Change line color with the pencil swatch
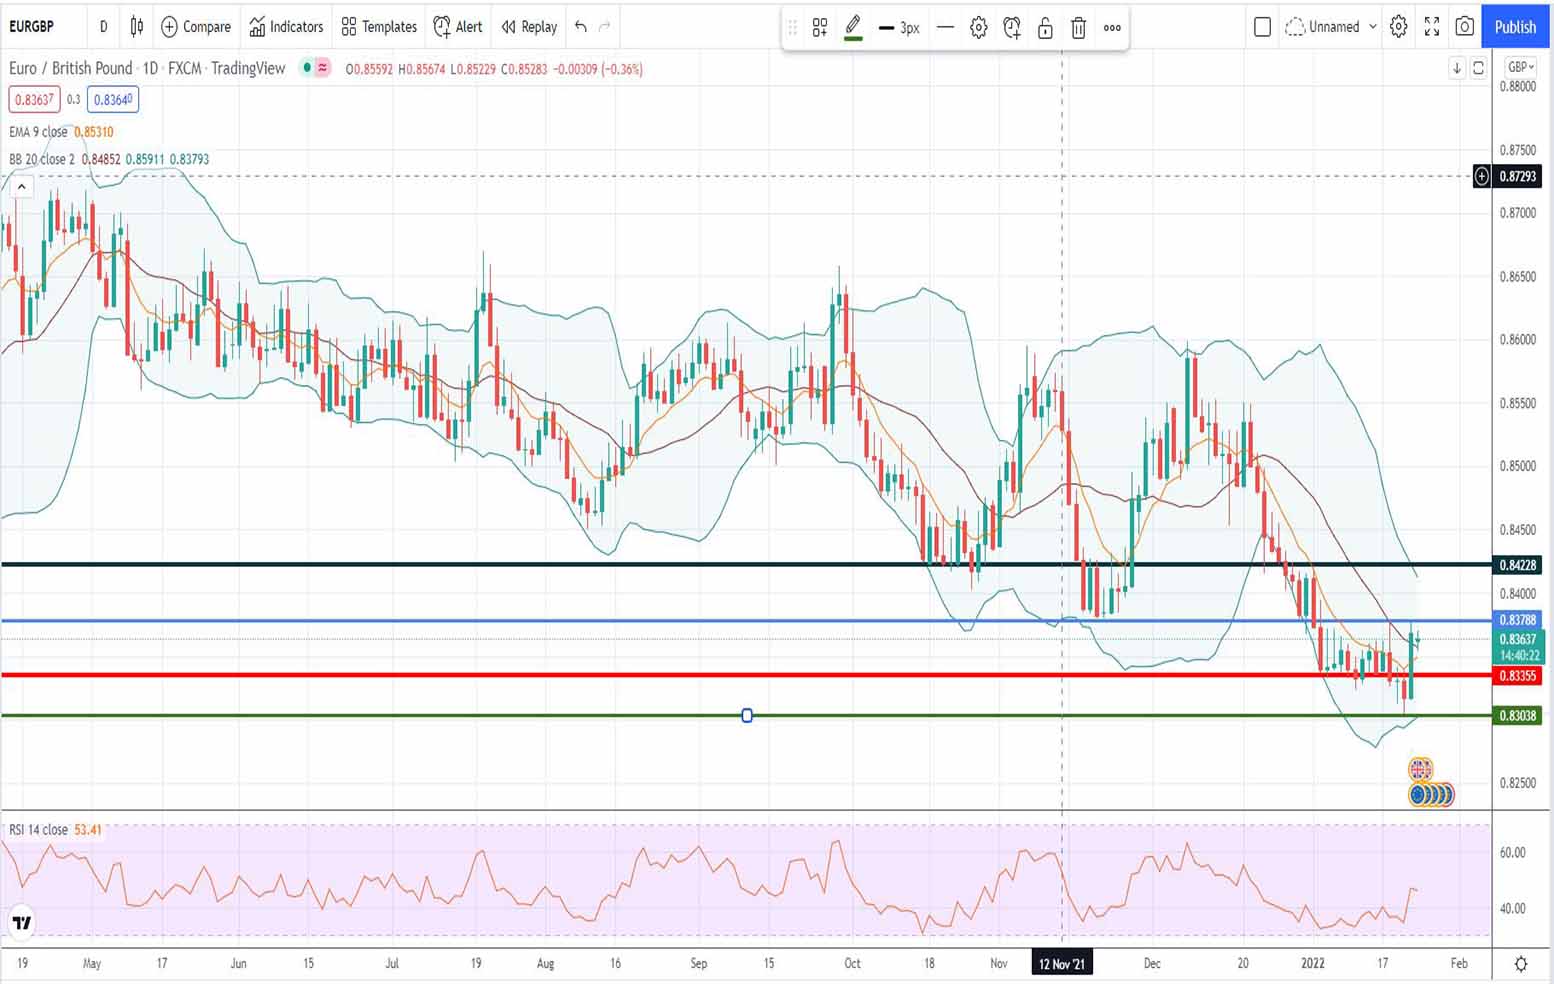Screen dimensions: 1554x984 pyautogui.click(x=853, y=28)
